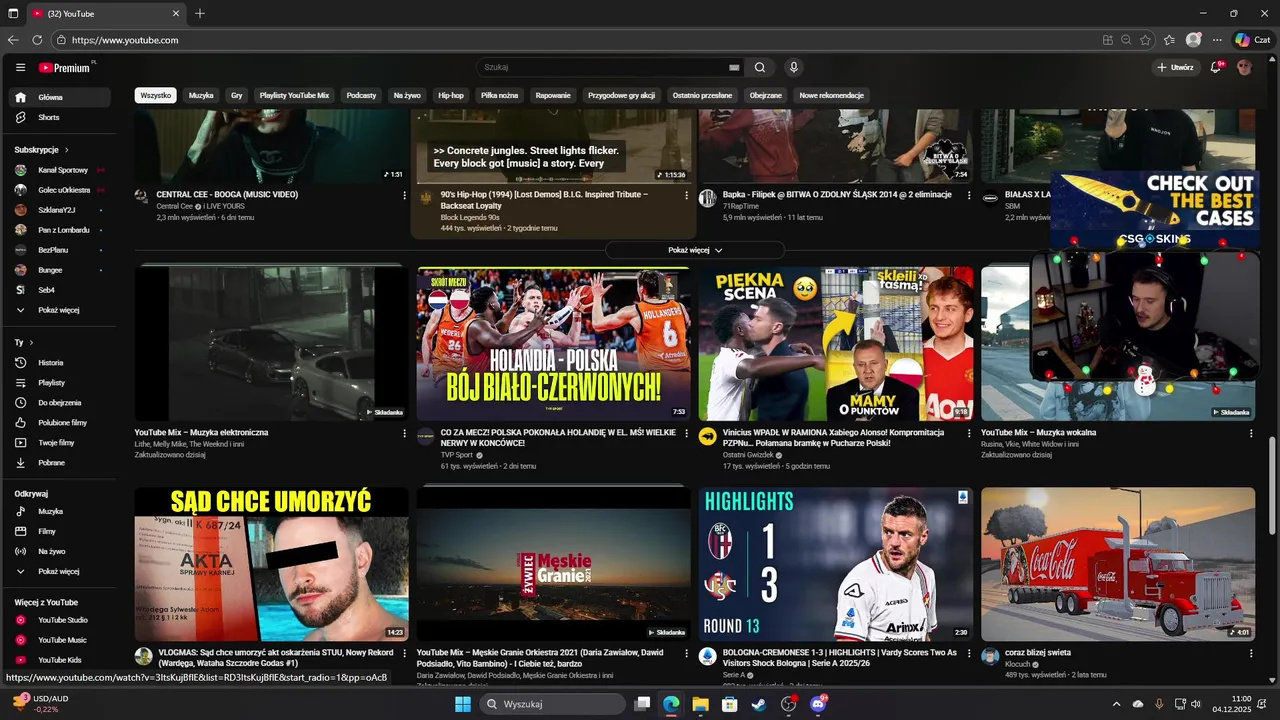1280x720 pixels.
Task: Select Playlisty YouTube Mix chip
Action: click(294, 95)
